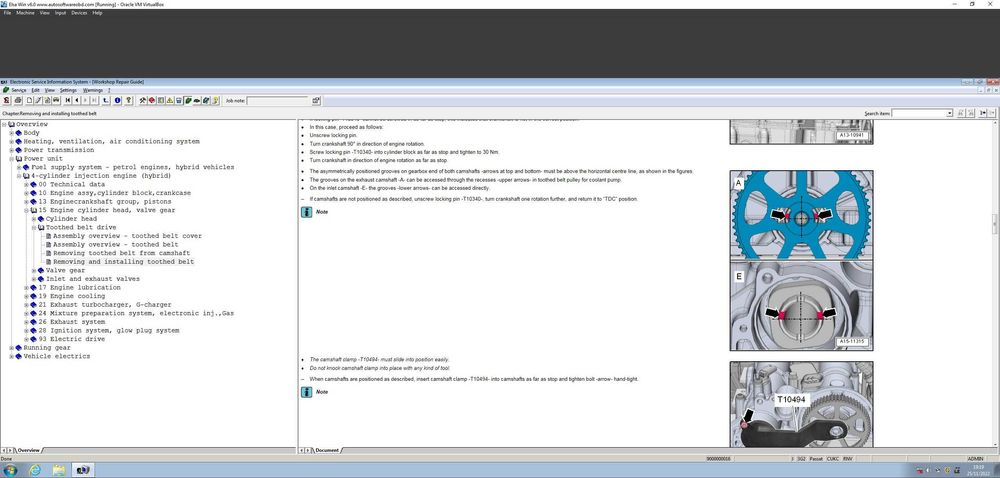Click the first ElsaWin toolbar icon
The width and height of the screenshot is (1000, 478).
point(6,101)
